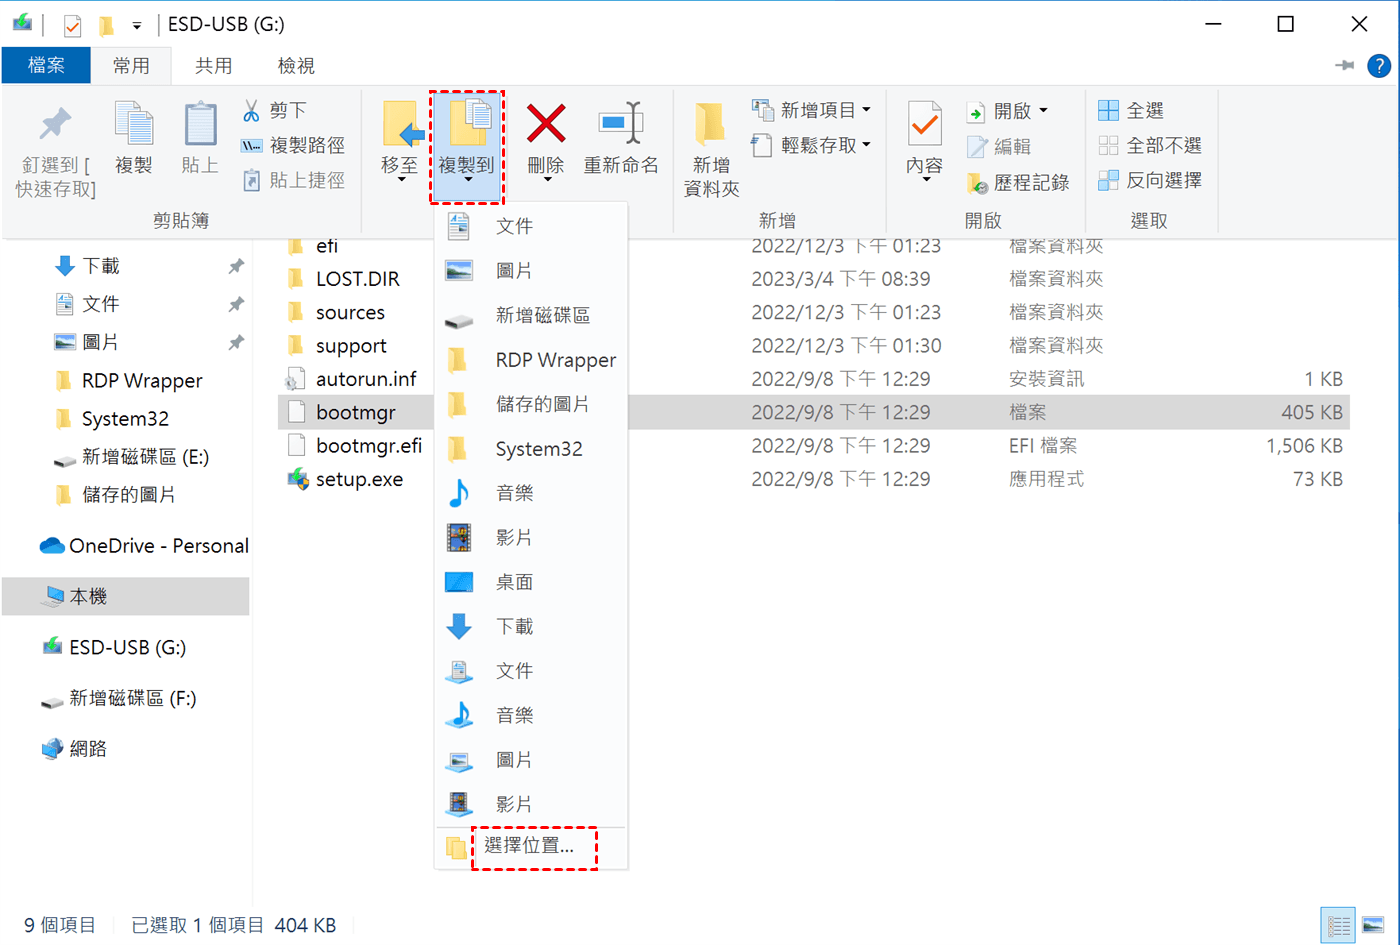This screenshot has width=1400, height=945.
Task: Open 下載 in the navigation pane
Action: coord(87,266)
